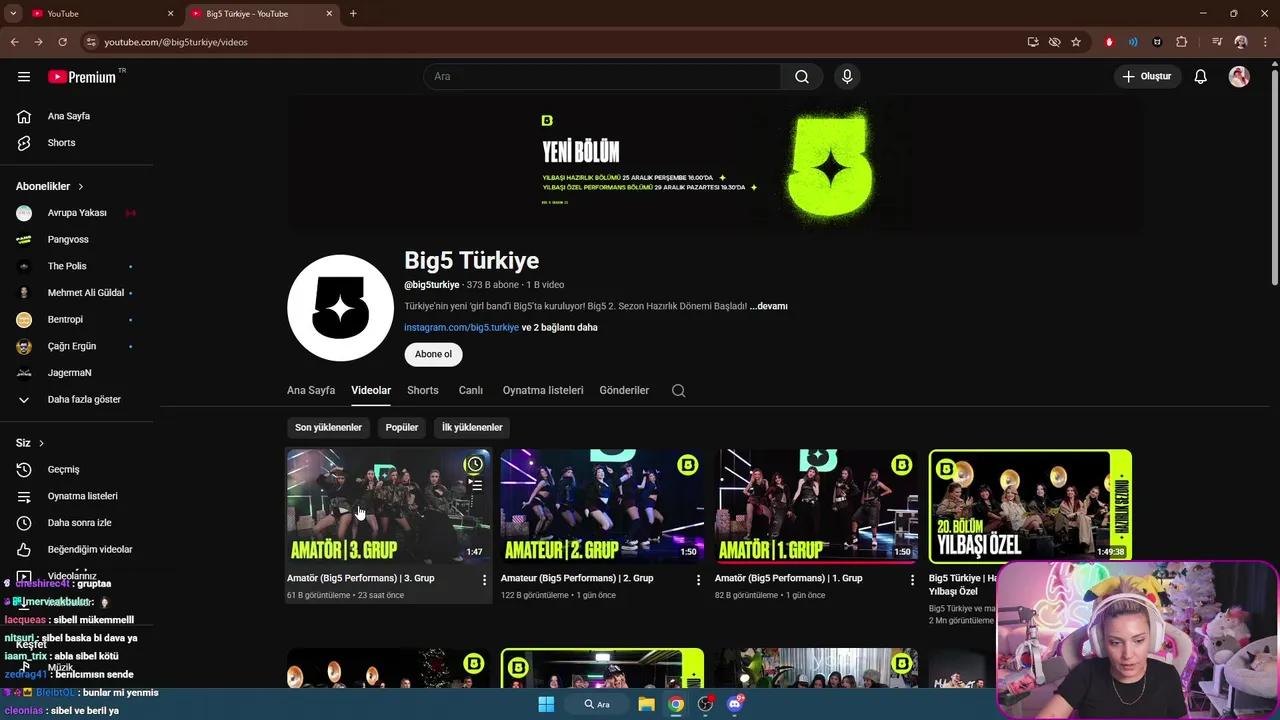Select the Son yüklenenler filter chip

click(x=328, y=427)
